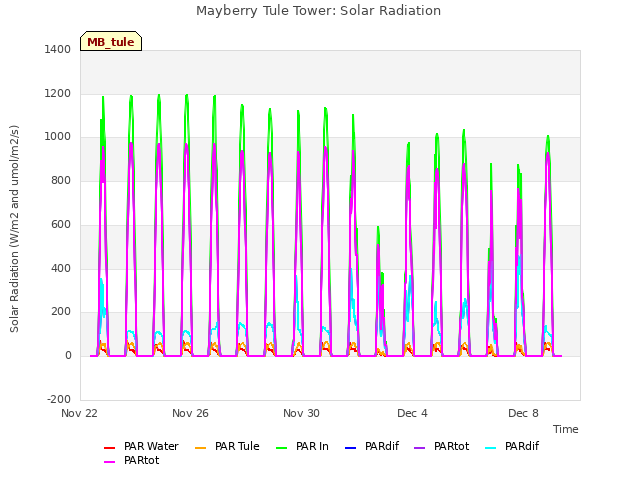Click the red PAR Water color swatch

coord(110,448)
